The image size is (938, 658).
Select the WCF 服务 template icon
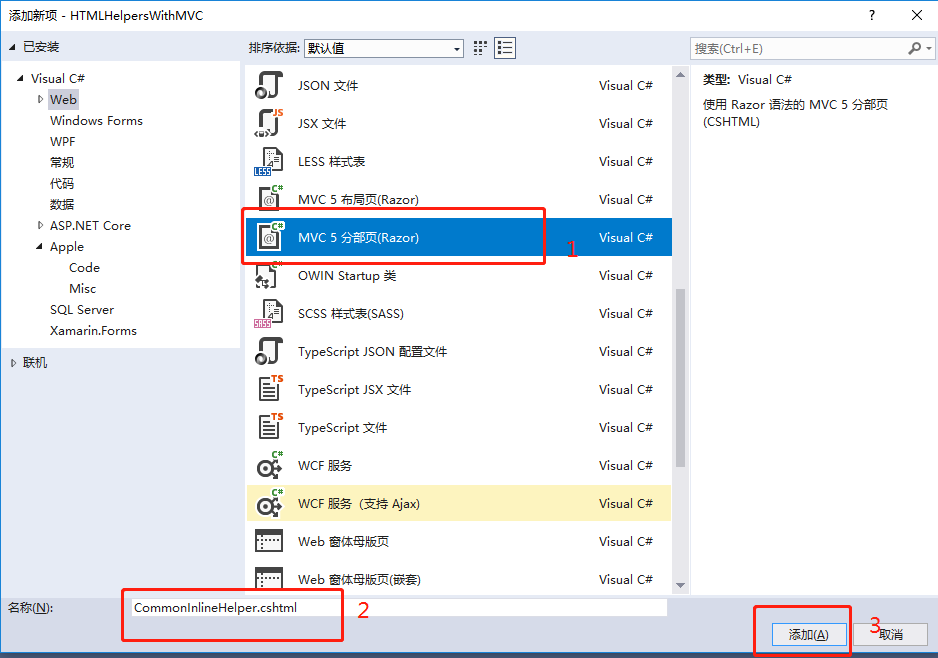269,465
